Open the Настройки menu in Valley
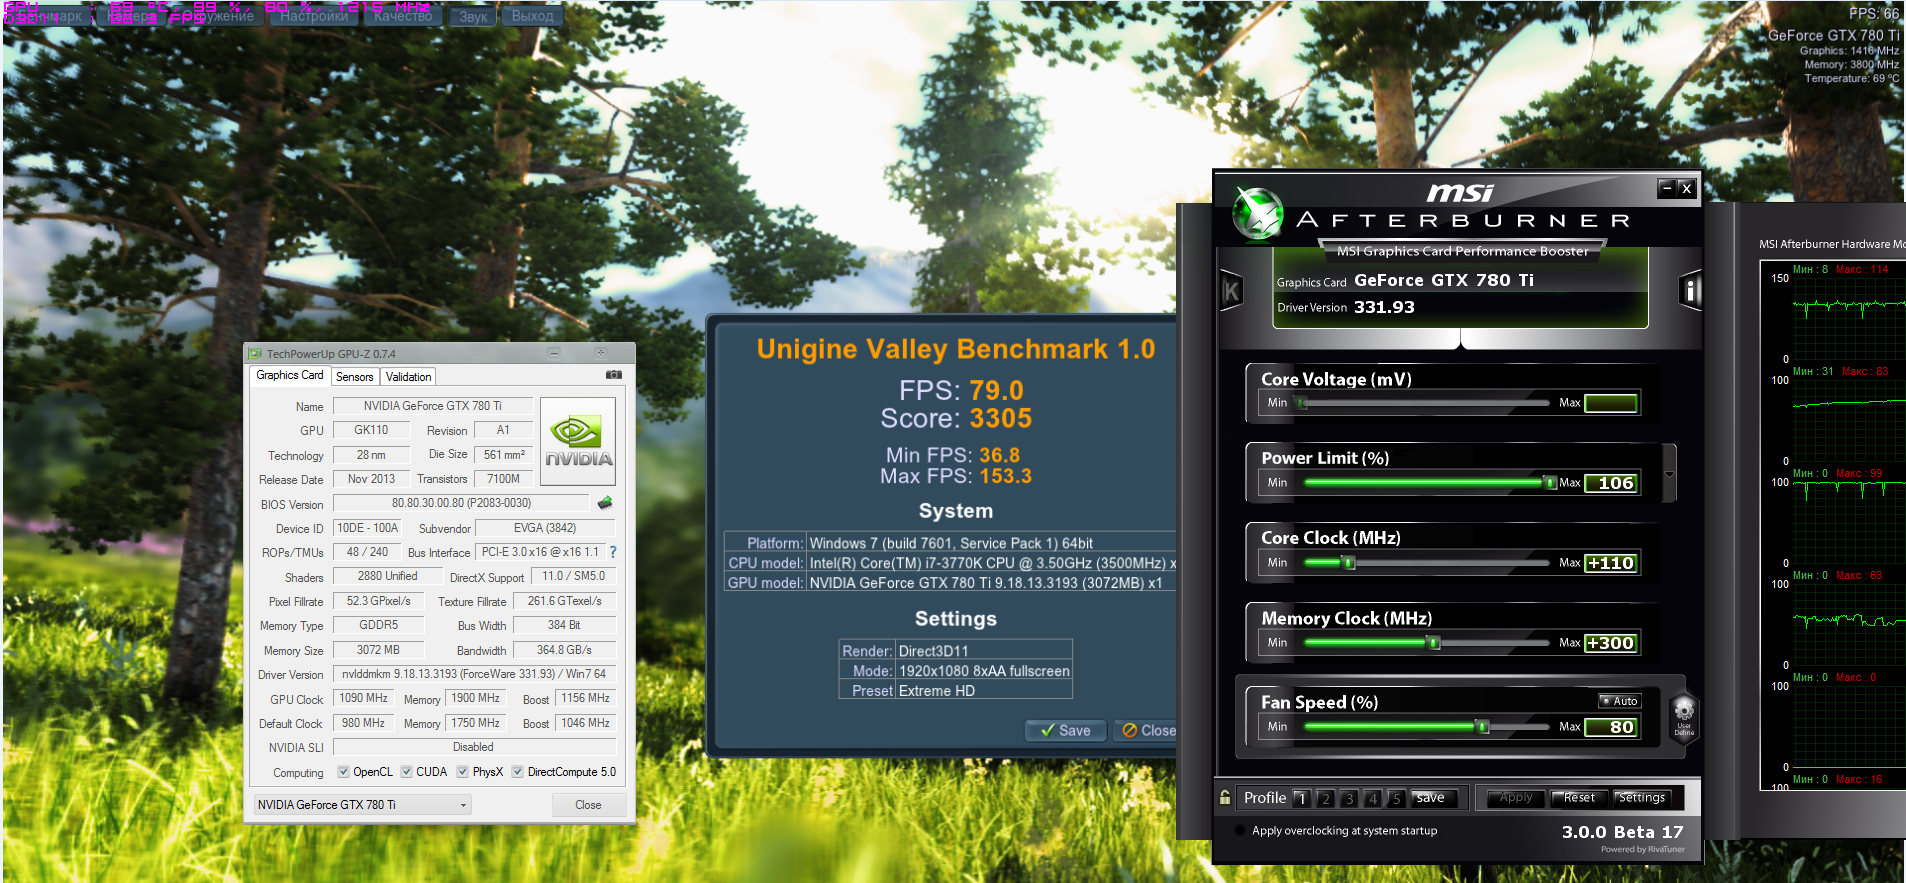 click(x=314, y=16)
